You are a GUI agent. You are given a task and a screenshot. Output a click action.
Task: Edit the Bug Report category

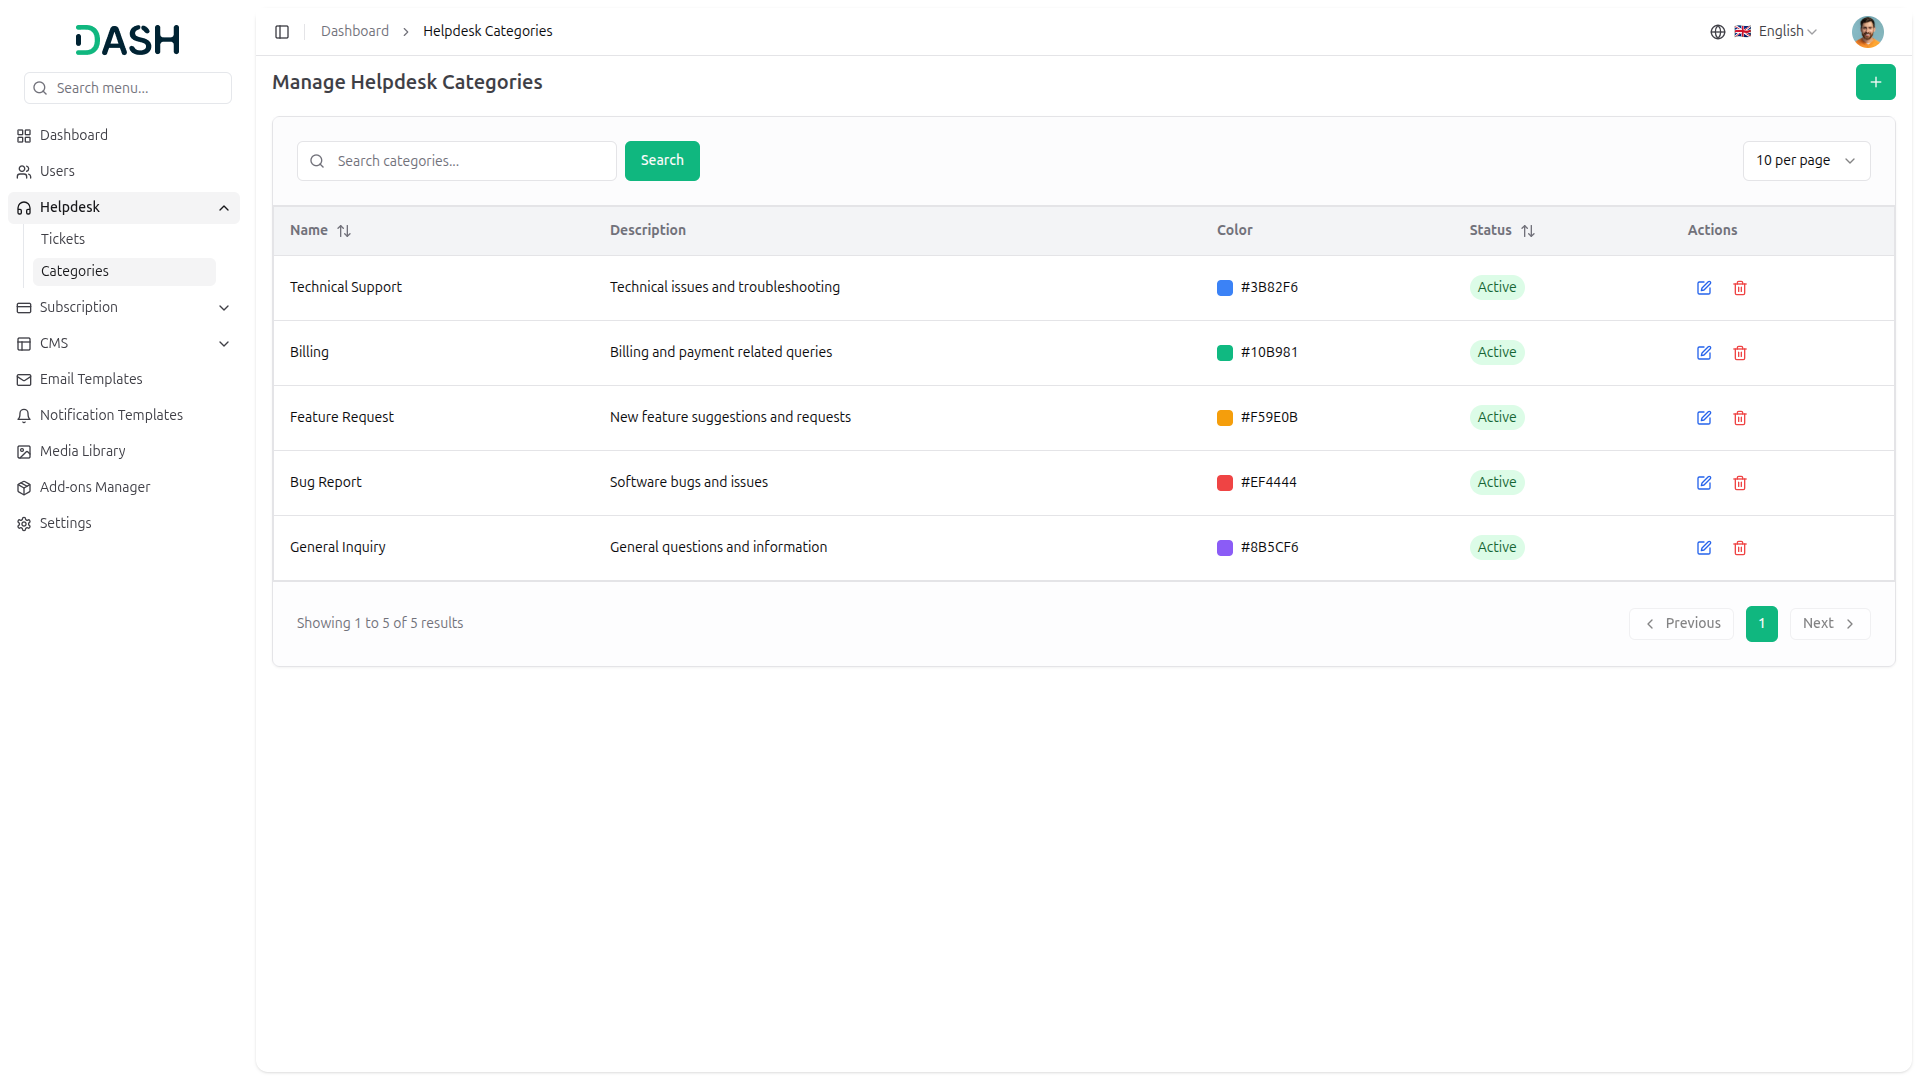pyautogui.click(x=1704, y=483)
